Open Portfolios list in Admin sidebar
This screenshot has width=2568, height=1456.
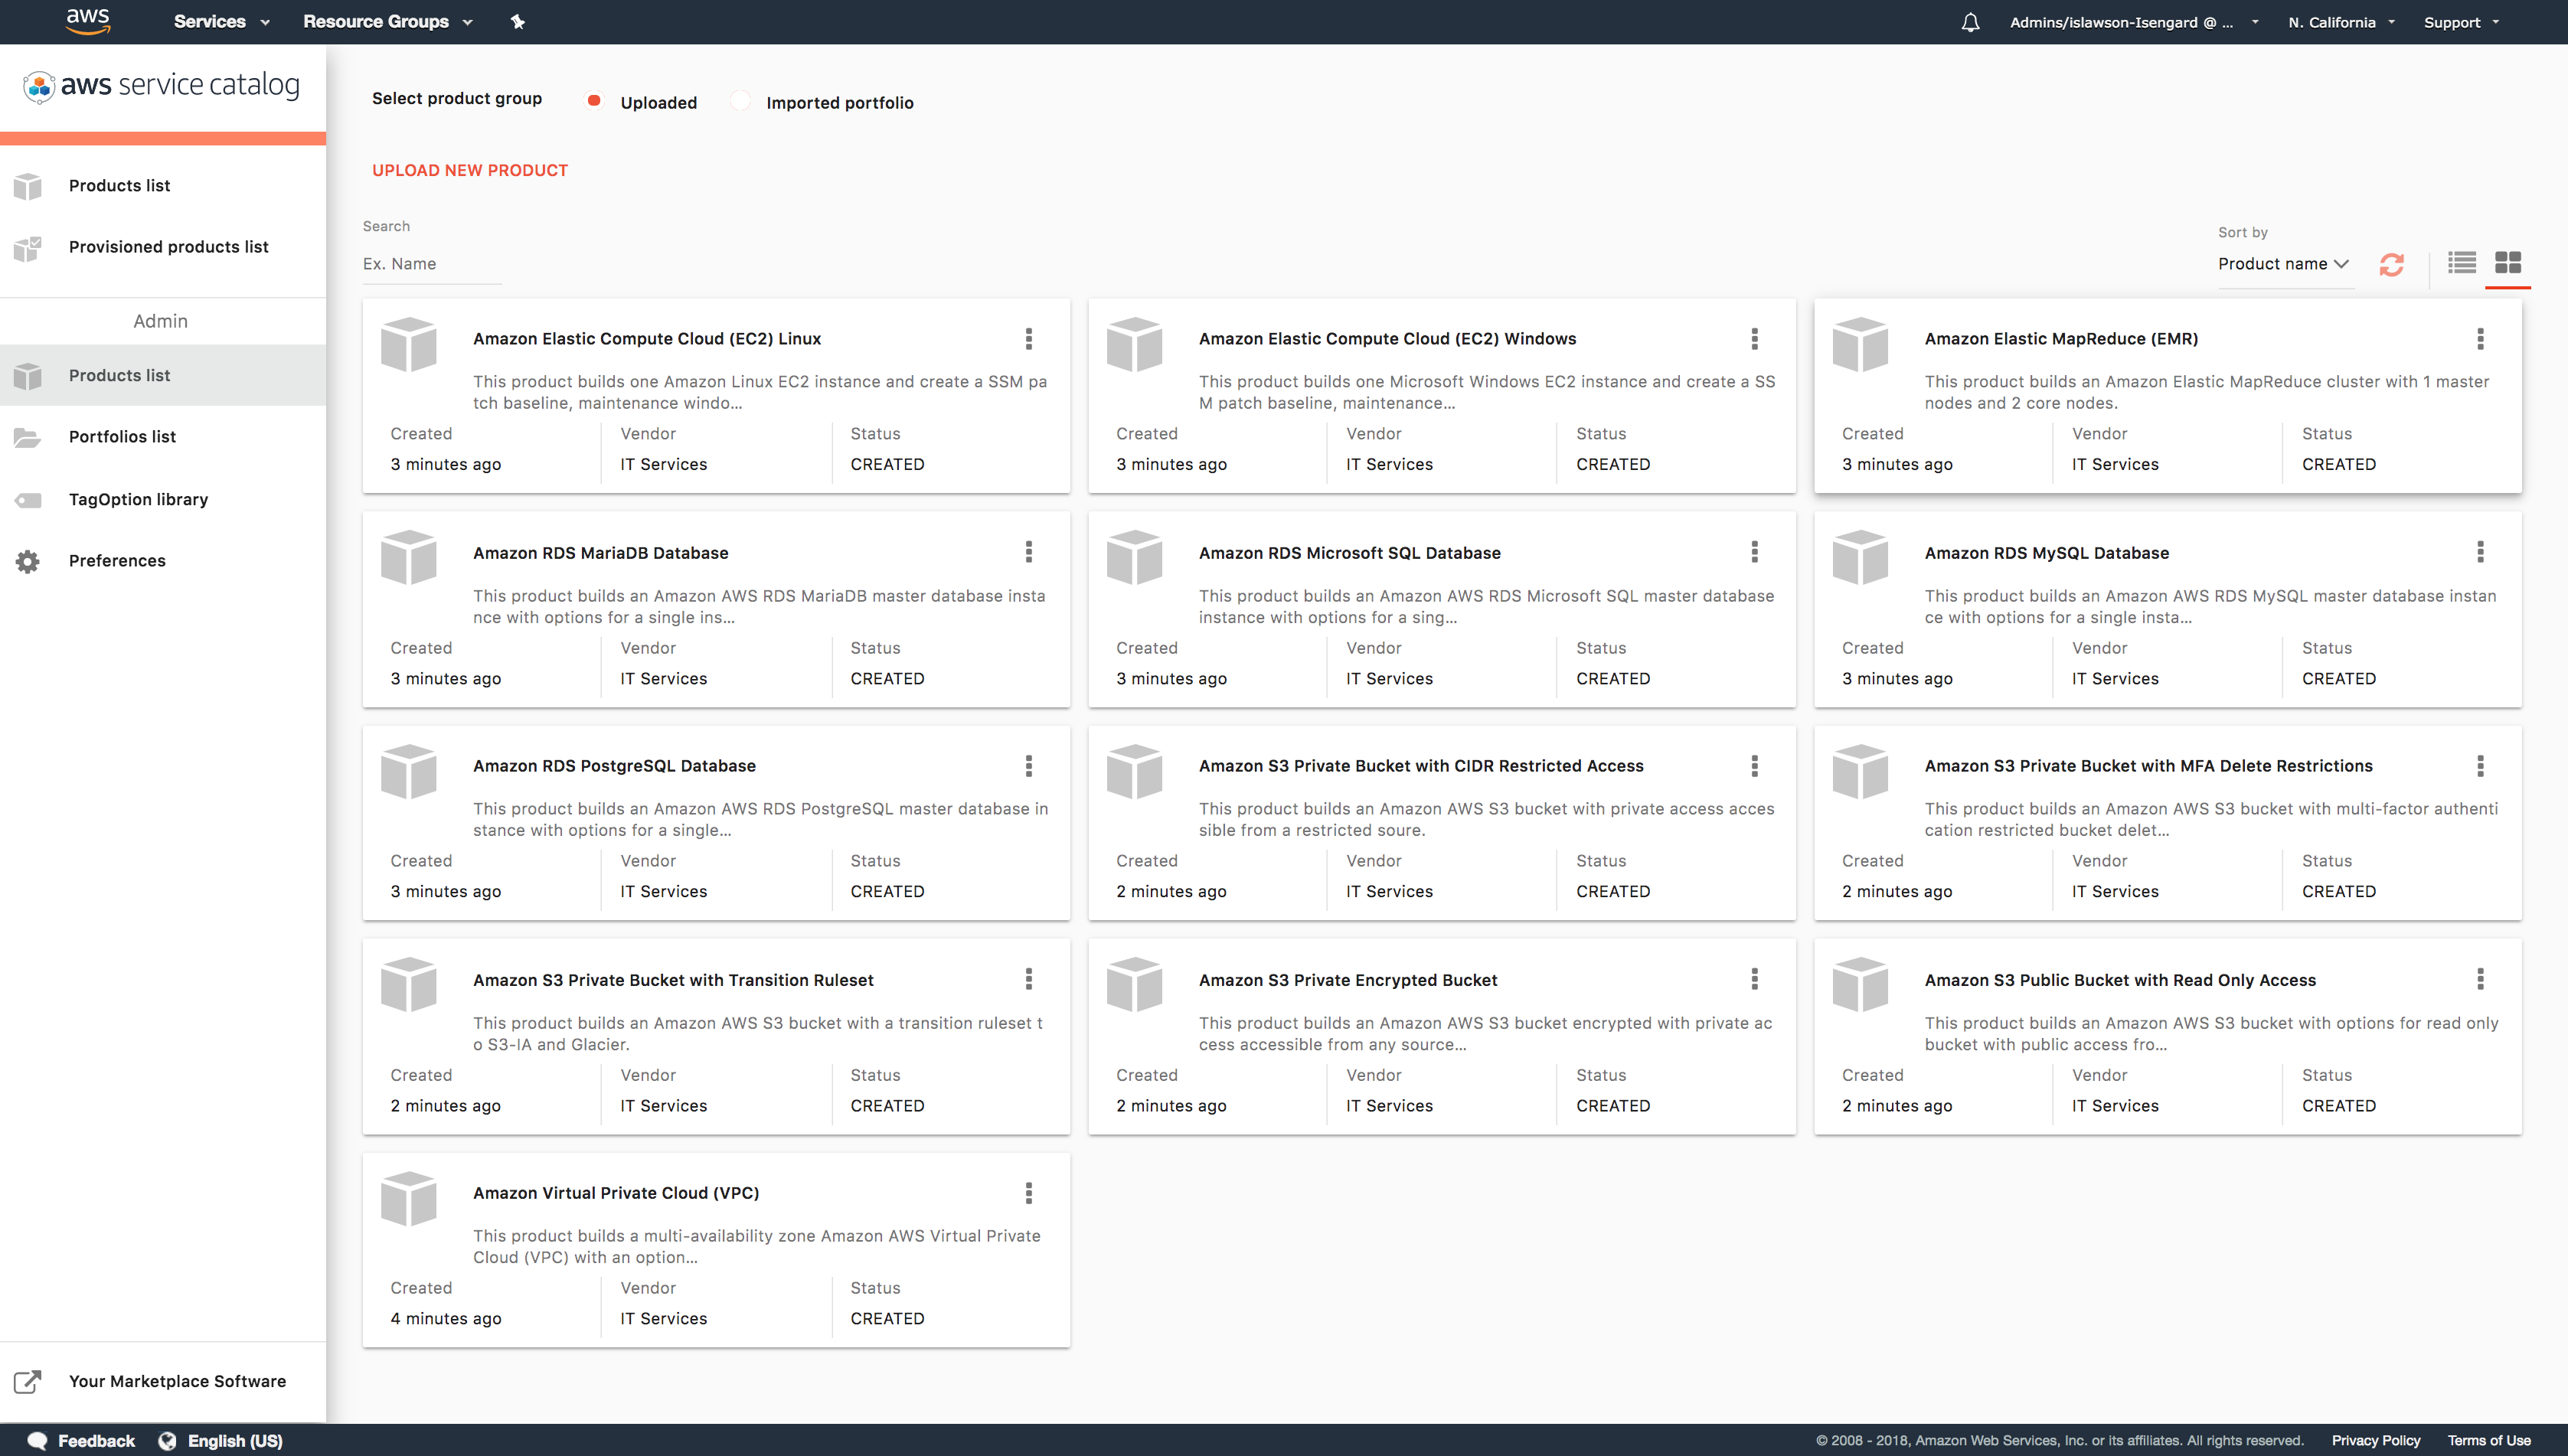pyautogui.click(x=122, y=437)
